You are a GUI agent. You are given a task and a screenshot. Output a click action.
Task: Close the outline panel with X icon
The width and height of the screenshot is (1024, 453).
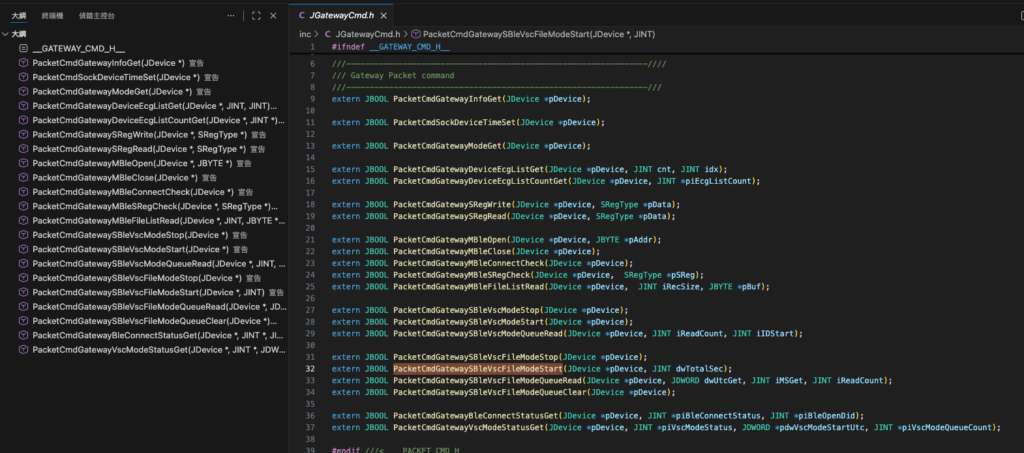(274, 16)
